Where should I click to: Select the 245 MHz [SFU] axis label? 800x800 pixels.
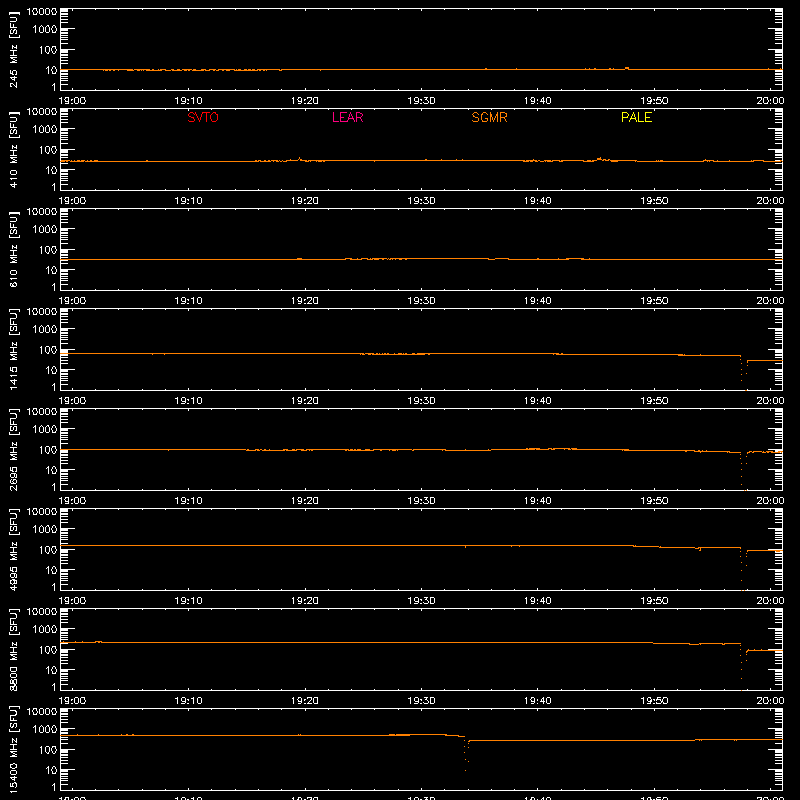(x=14, y=50)
